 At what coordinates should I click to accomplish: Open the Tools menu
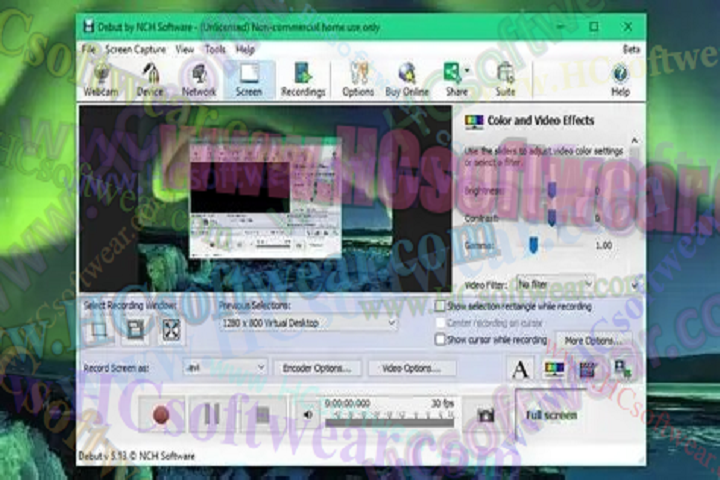click(215, 48)
